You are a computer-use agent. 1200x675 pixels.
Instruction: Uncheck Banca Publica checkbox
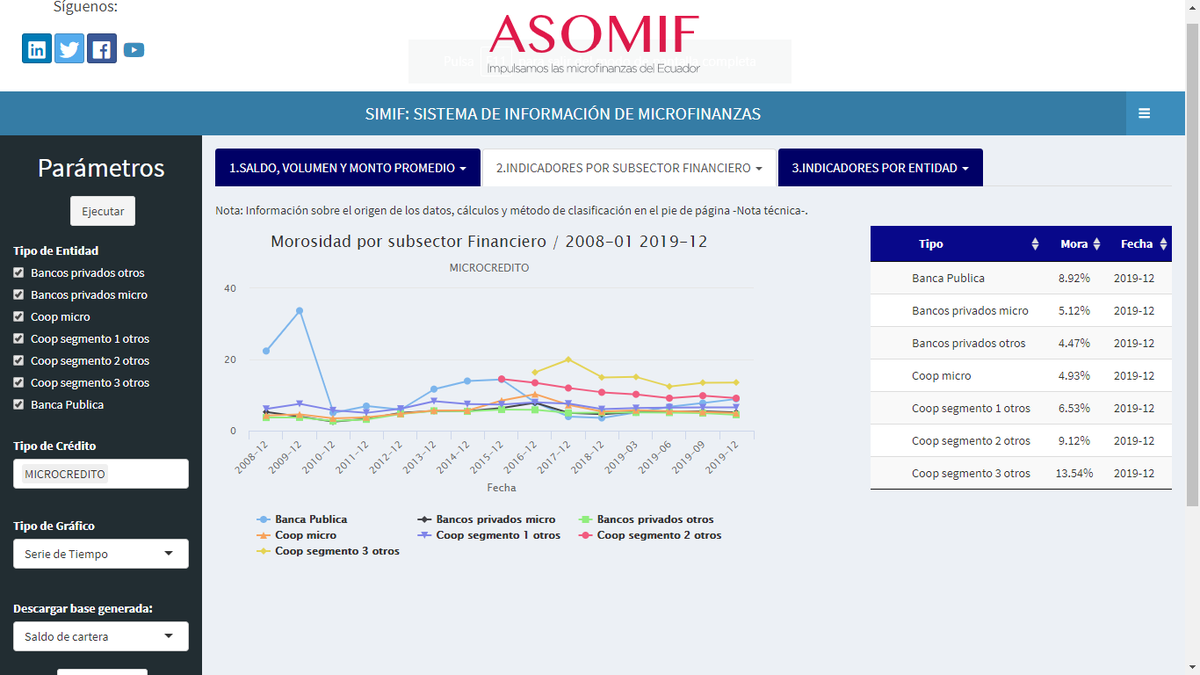point(19,405)
